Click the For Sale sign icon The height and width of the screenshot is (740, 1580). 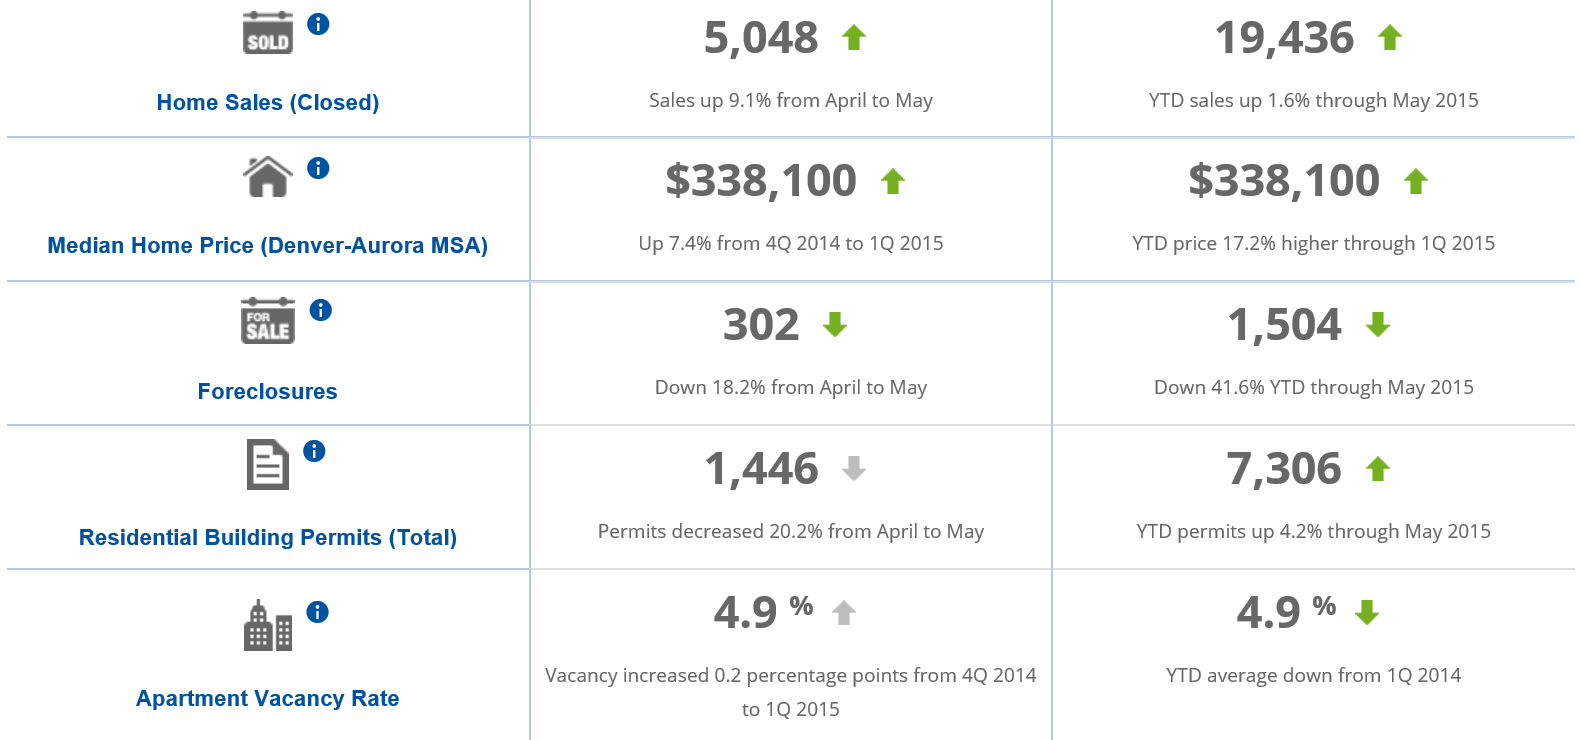click(268, 321)
